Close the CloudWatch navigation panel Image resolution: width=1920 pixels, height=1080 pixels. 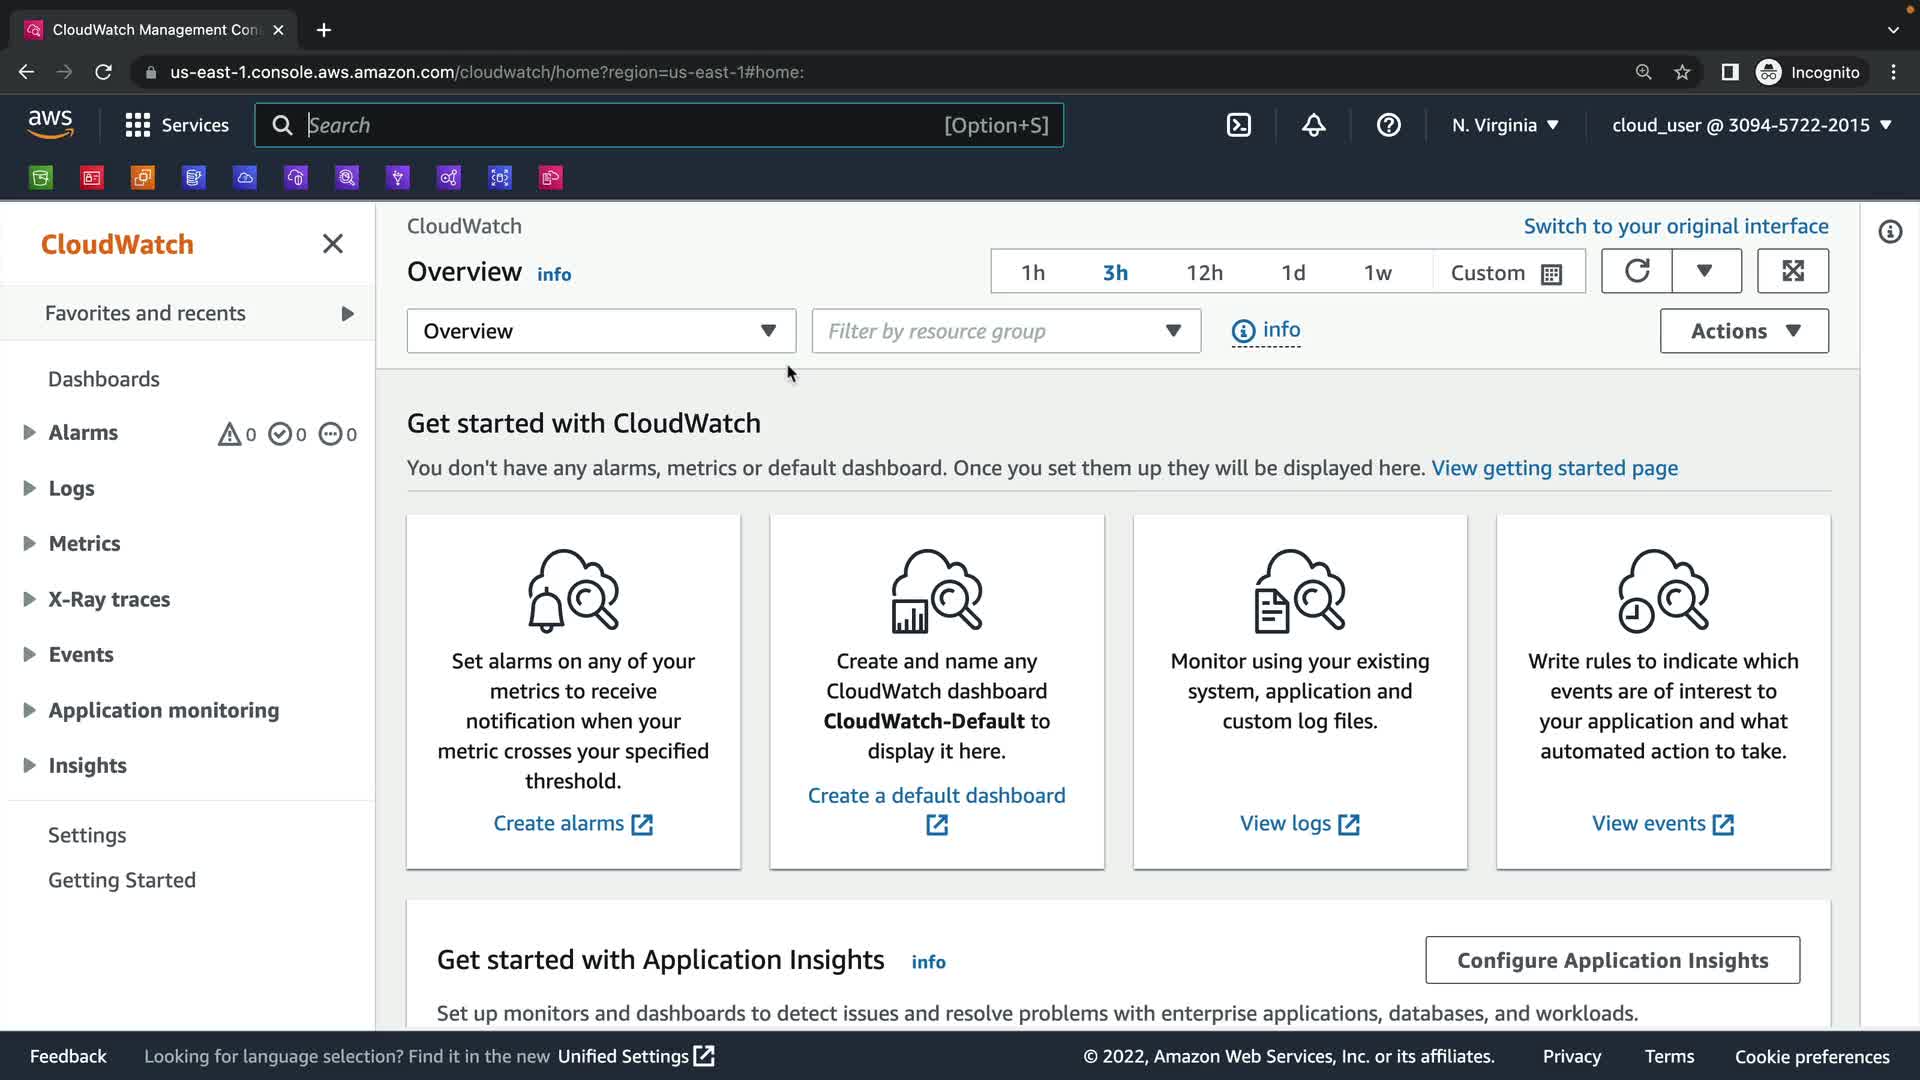333,244
